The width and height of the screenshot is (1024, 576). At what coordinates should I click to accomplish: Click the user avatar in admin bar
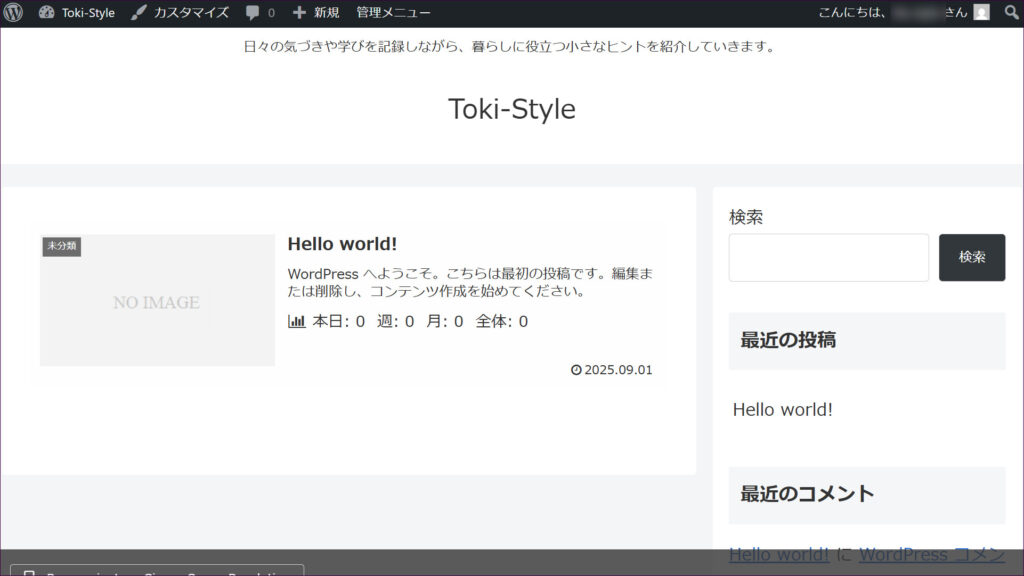pyautogui.click(x=981, y=13)
